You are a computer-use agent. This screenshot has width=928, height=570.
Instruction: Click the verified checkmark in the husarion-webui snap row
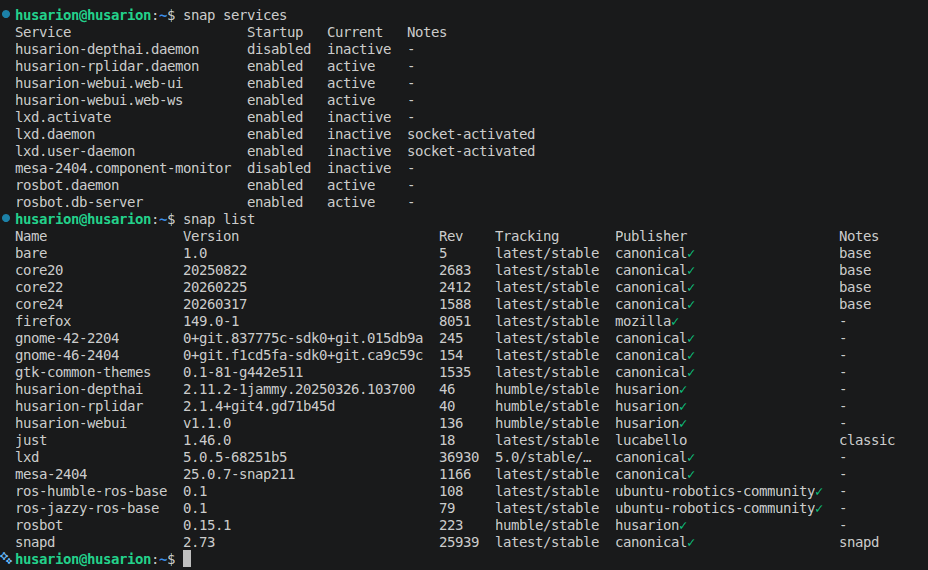(683, 424)
